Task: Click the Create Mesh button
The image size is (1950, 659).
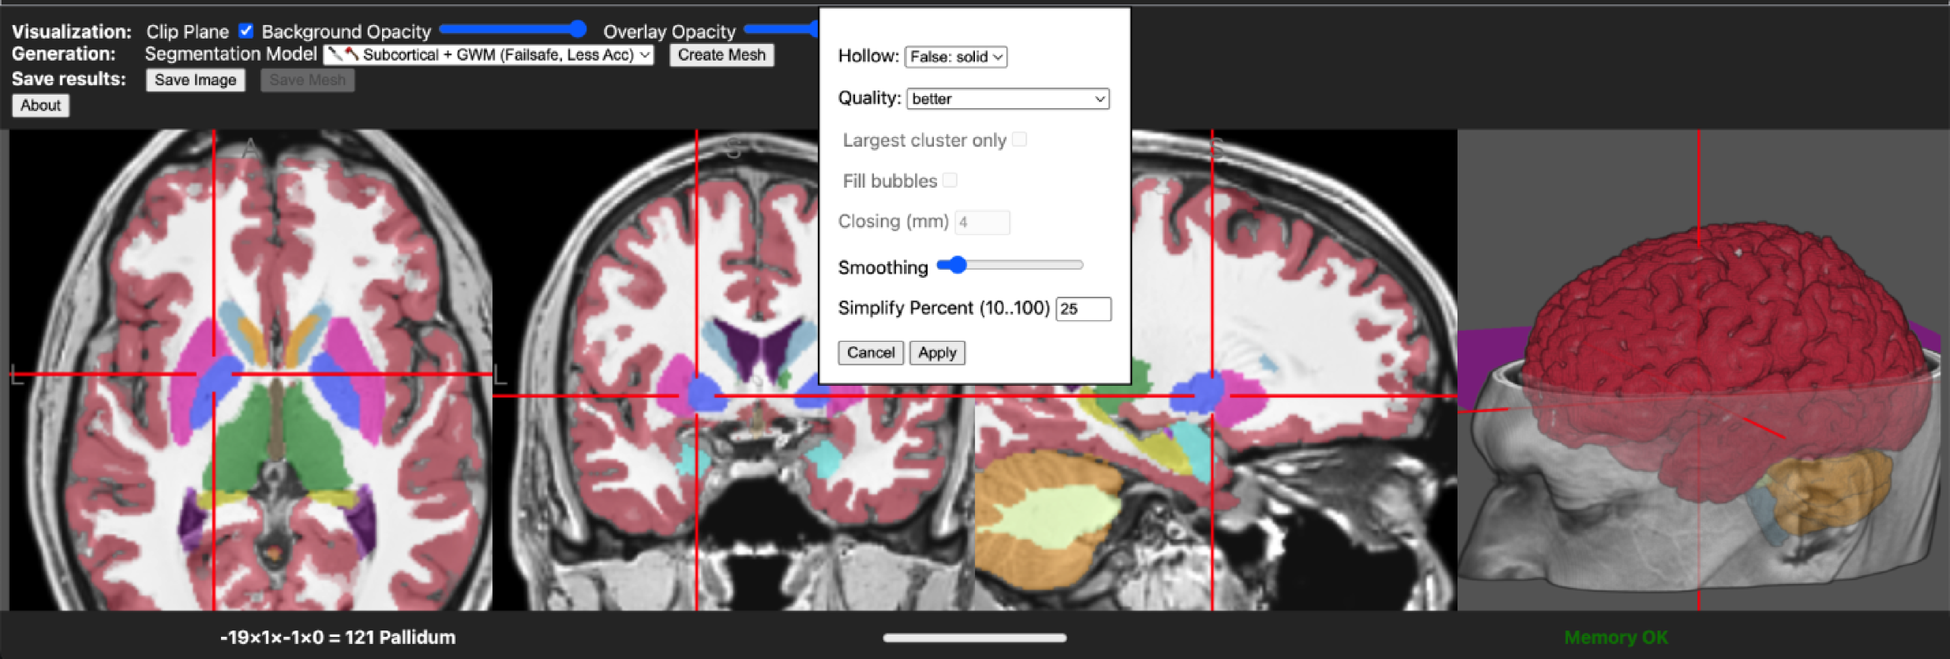Action: (721, 55)
